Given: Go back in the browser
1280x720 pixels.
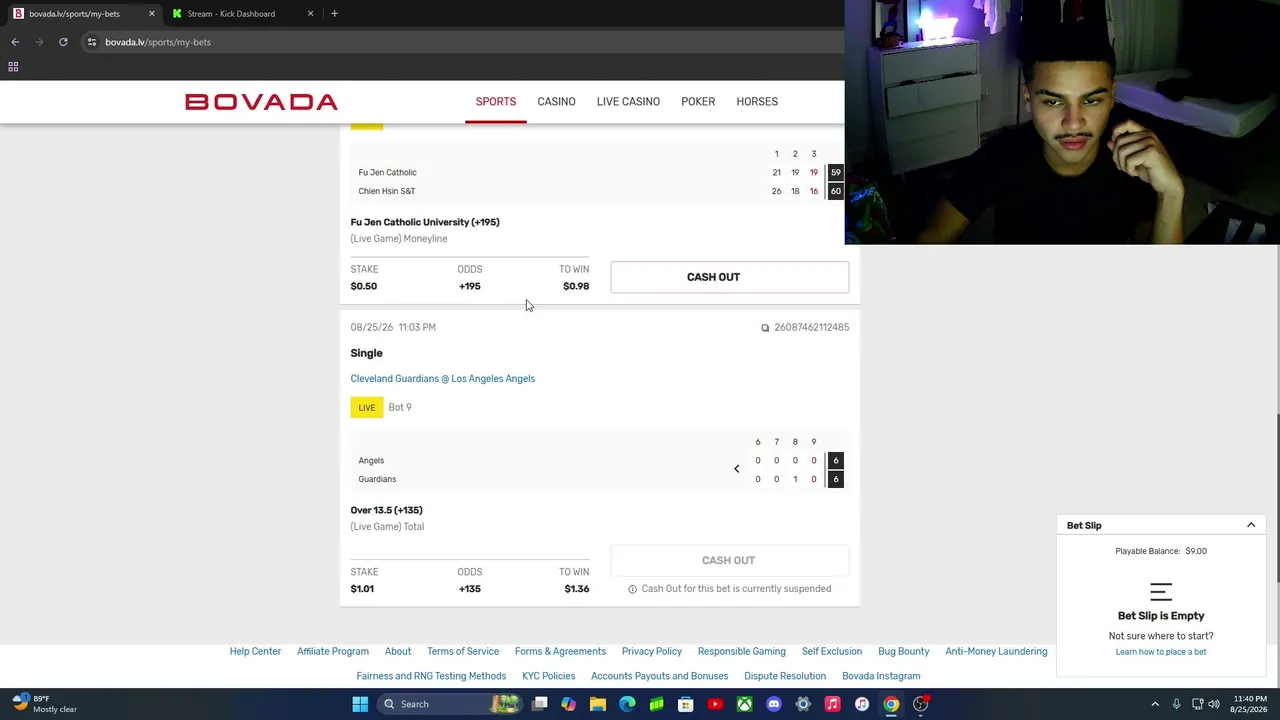Looking at the screenshot, I should [15, 42].
